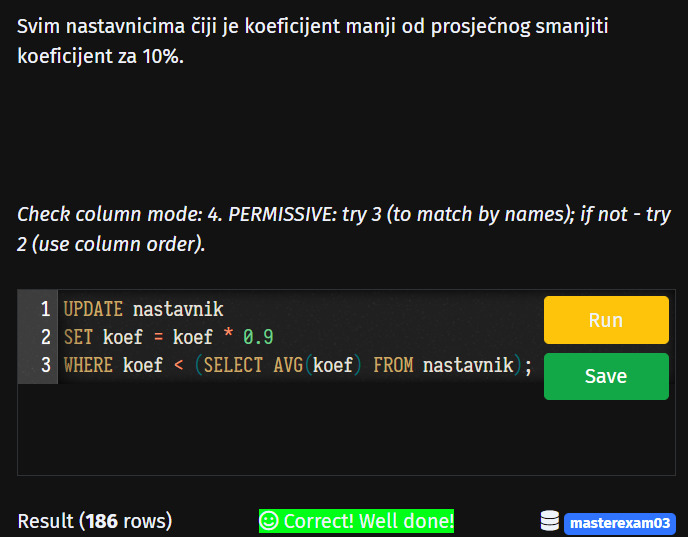
Task: Click the smiley face icon
Action: point(269,521)
